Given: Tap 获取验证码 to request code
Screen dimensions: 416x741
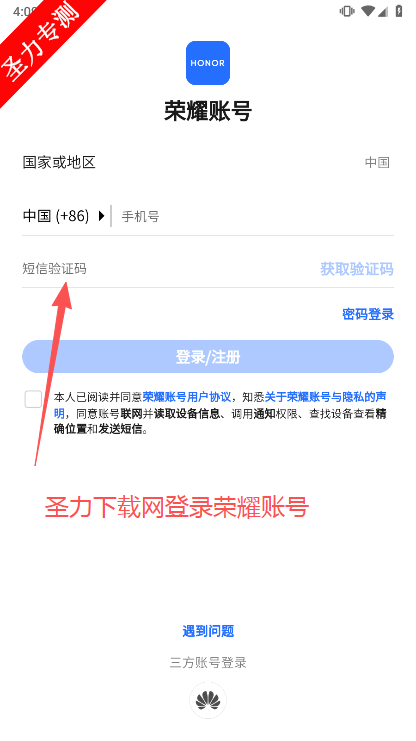Looking at the screenshot, I should tap(357, 269).
